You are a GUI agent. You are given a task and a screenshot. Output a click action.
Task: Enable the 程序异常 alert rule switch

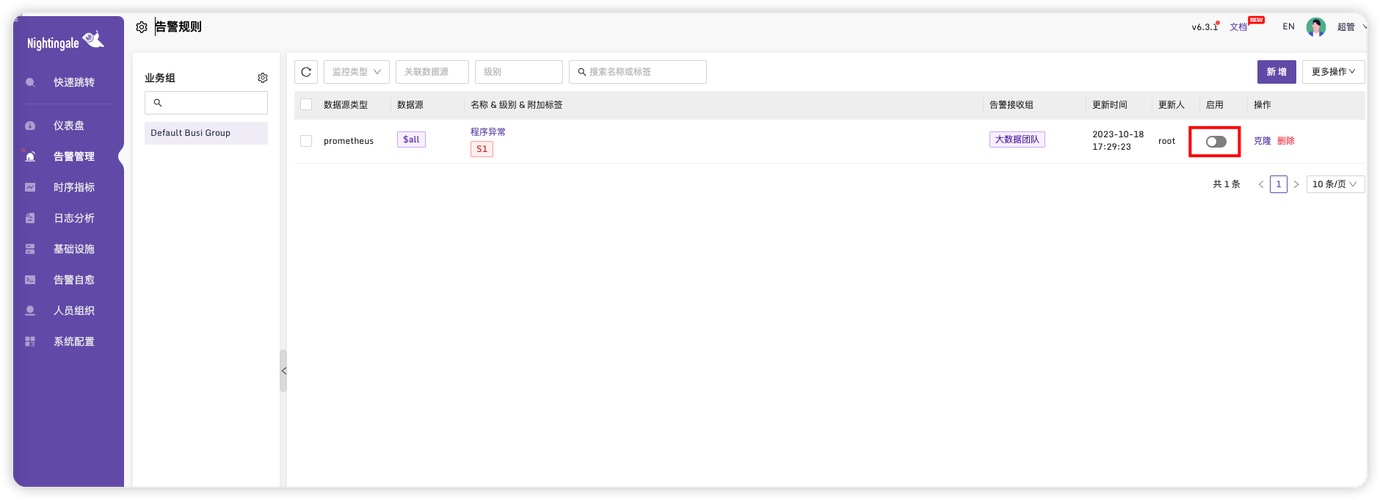tap(1216, 142)
